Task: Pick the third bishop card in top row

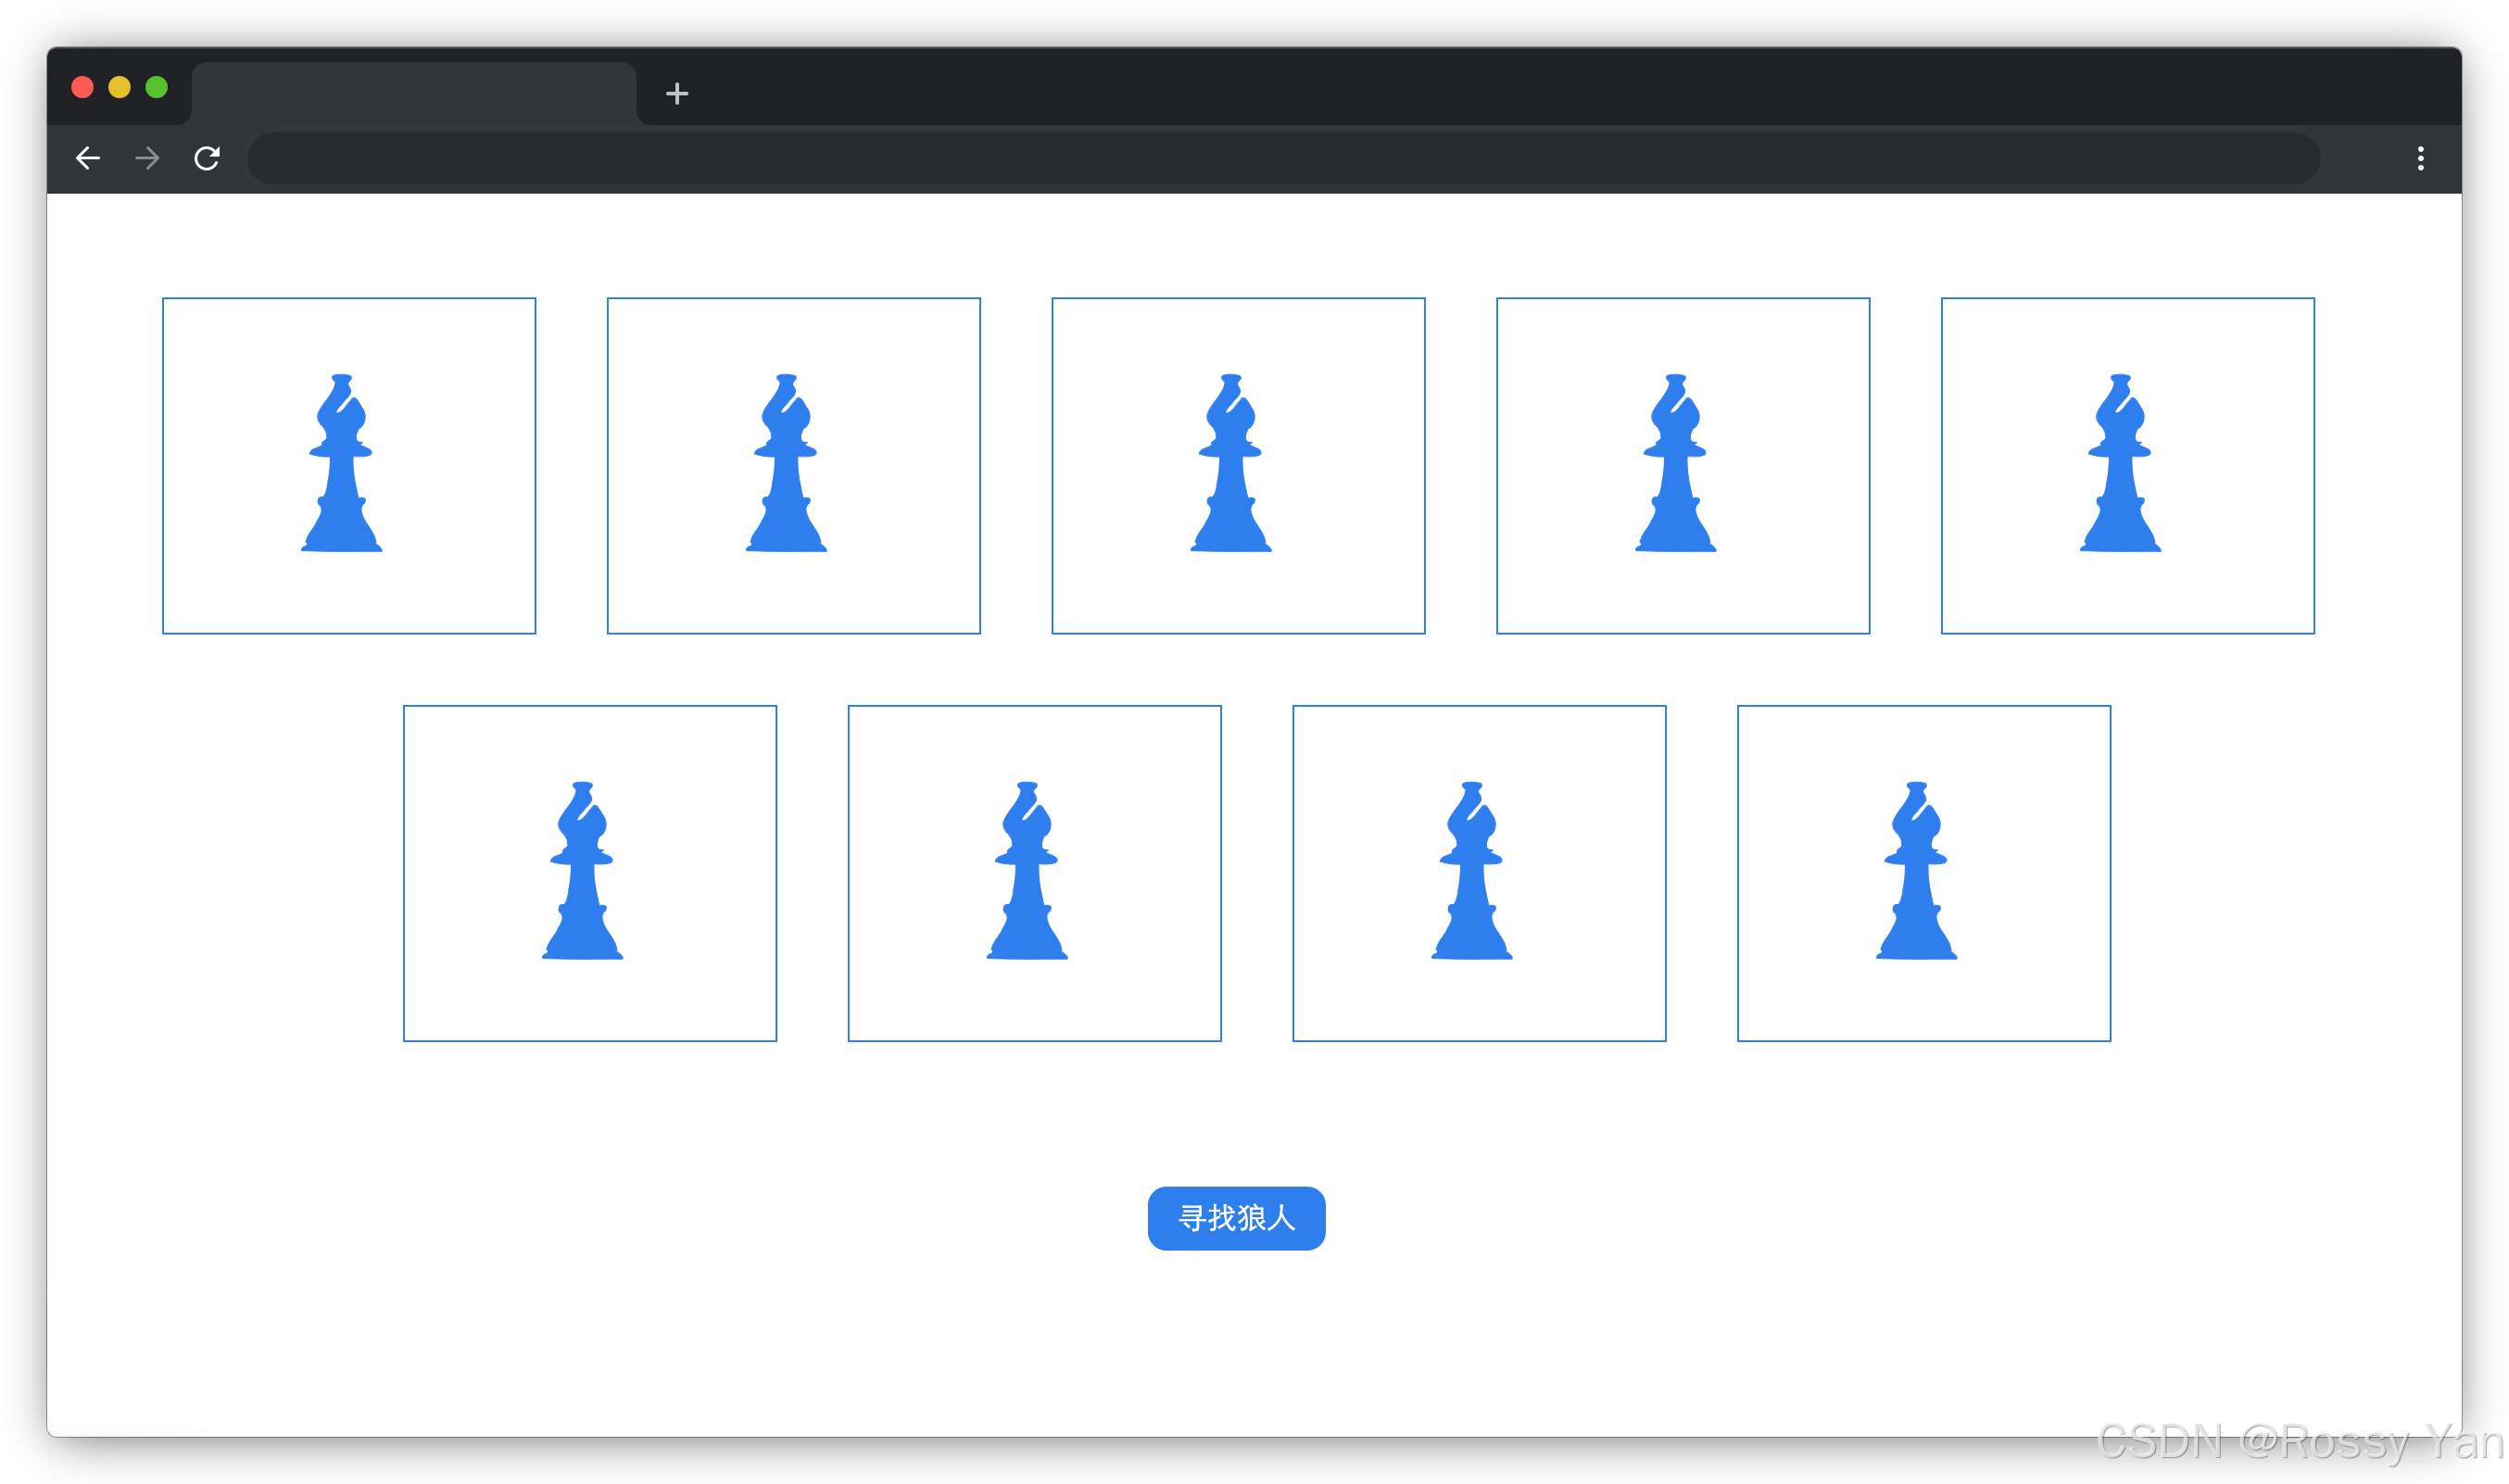Action: click(x=1237, y=465)
